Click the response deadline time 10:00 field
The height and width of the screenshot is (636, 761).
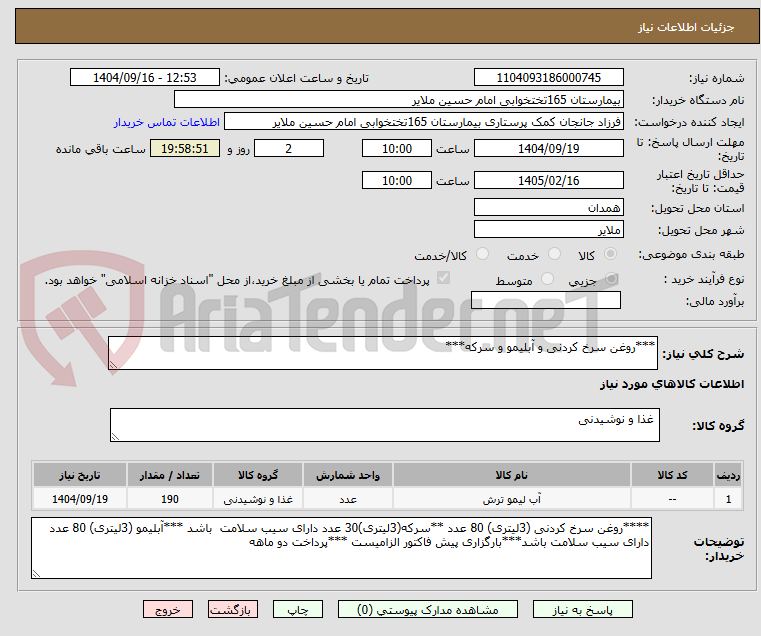coord(397,148)
